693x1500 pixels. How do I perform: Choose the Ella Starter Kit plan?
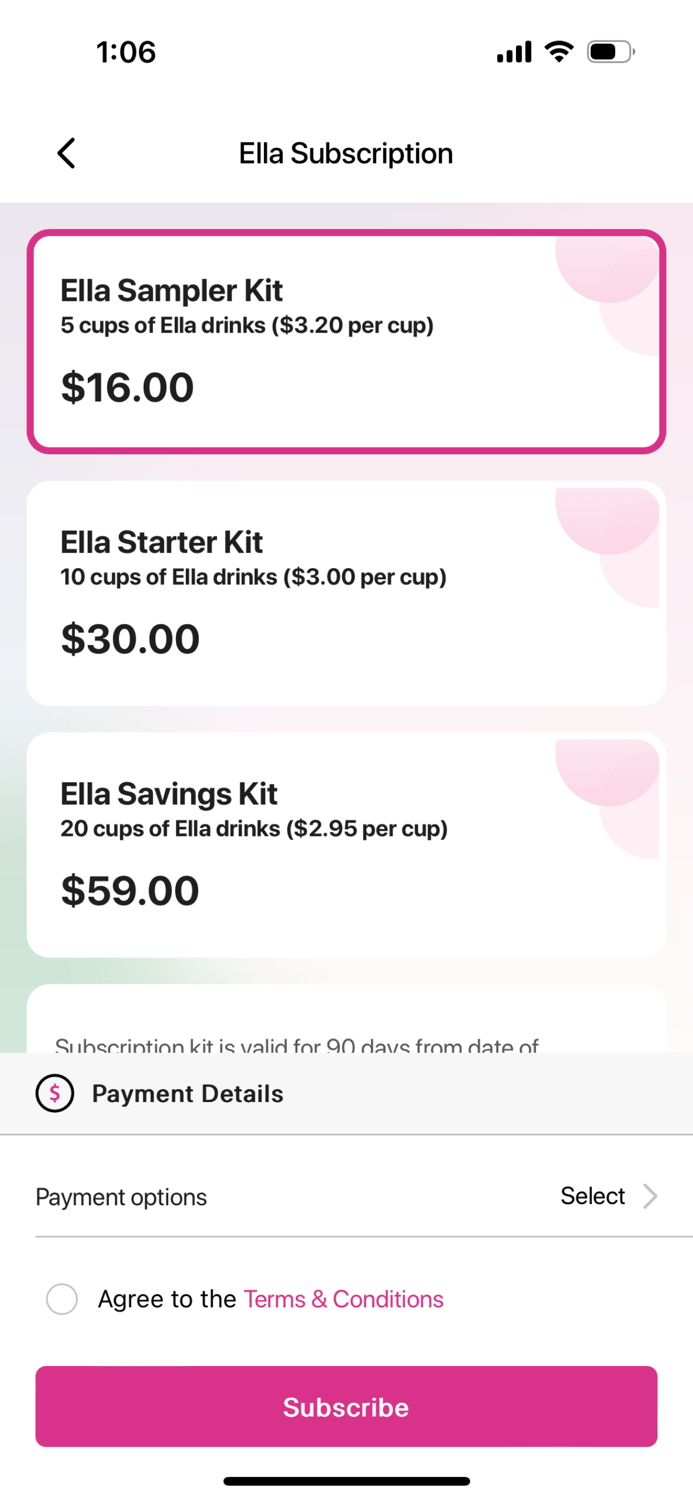point(346,592)
